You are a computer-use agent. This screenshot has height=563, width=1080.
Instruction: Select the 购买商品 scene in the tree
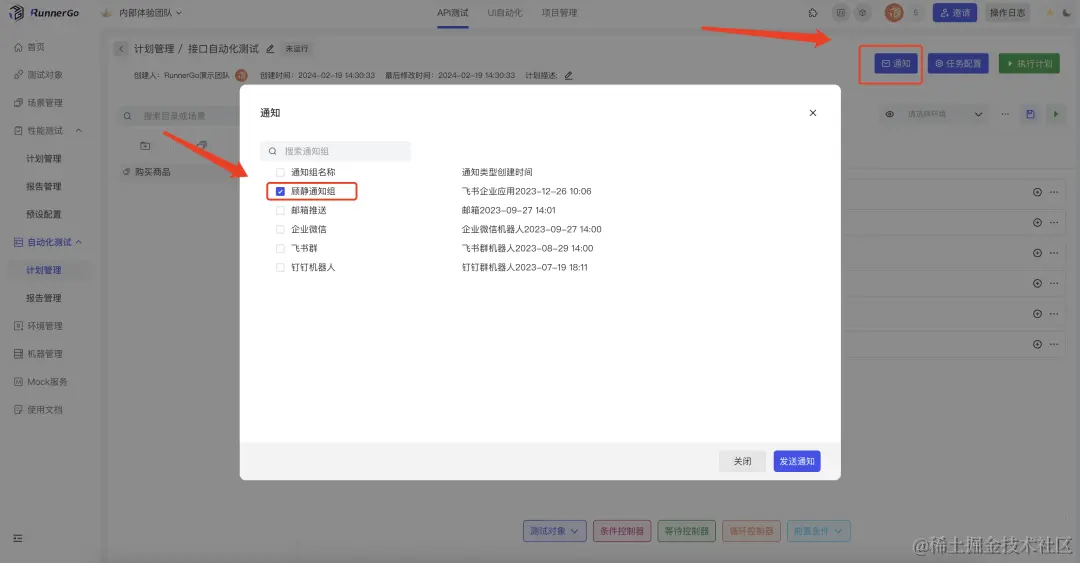(152, 172)
